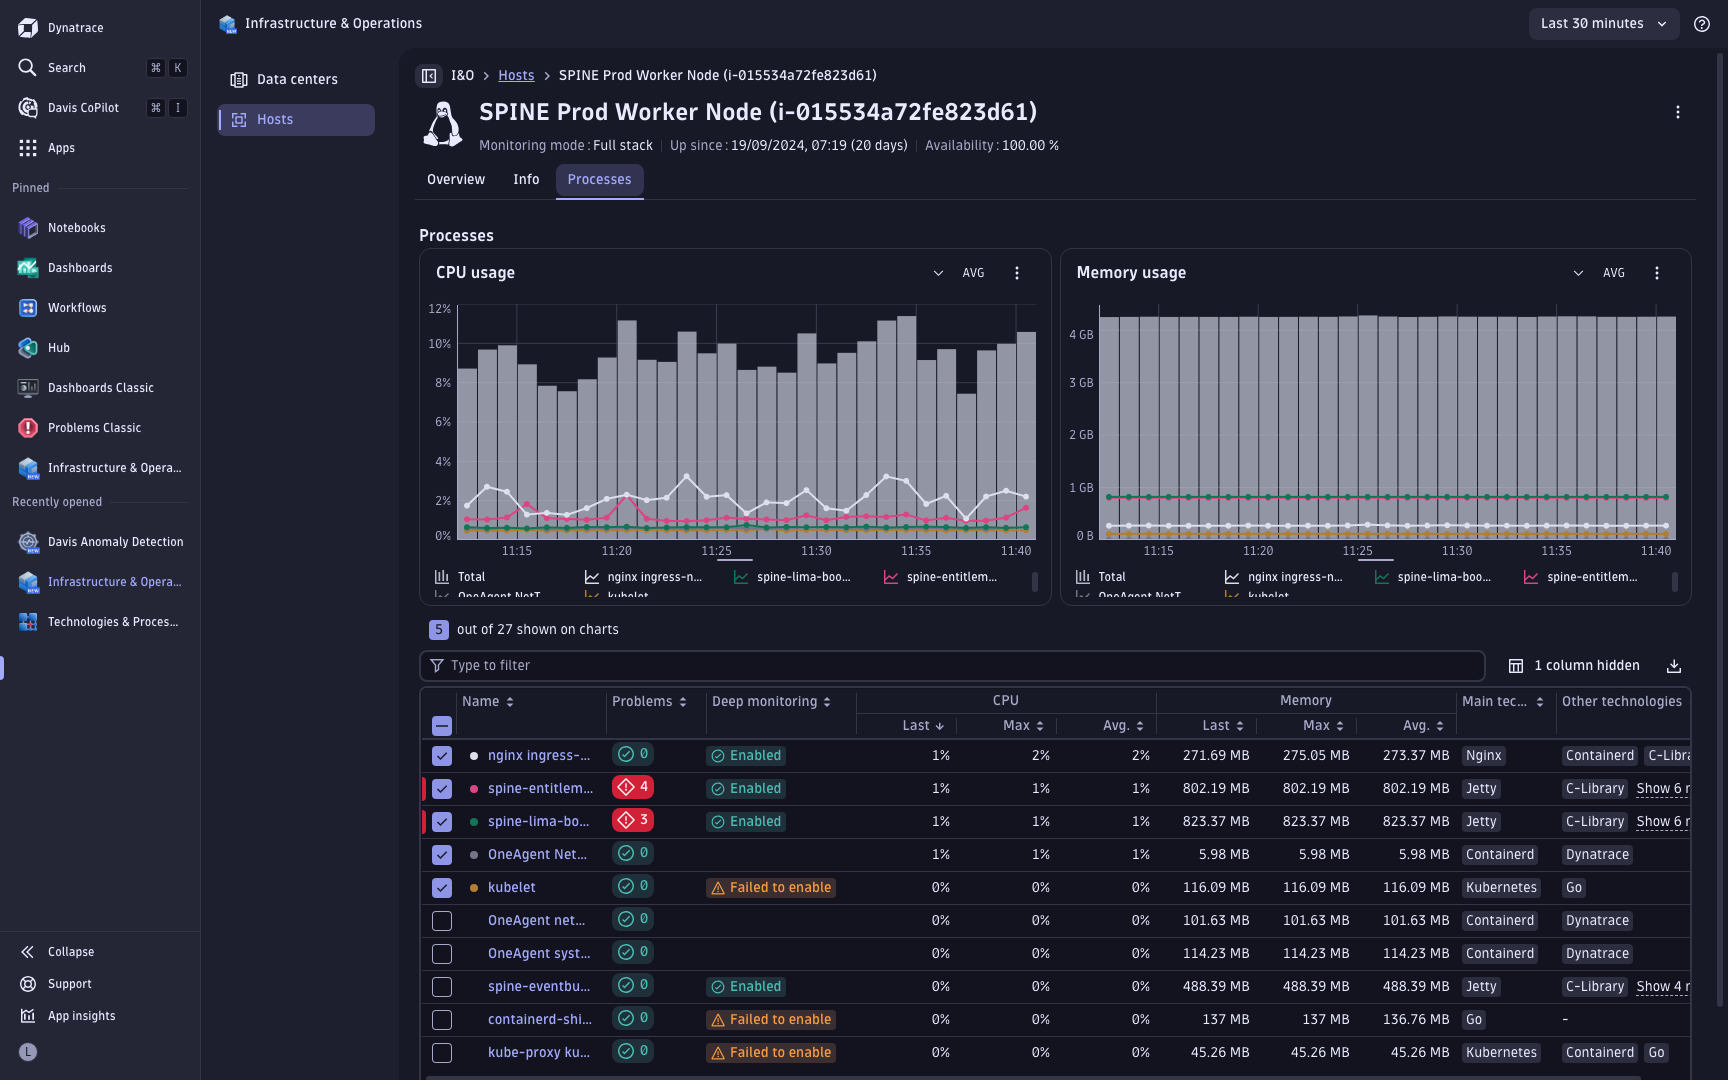
Task: Click CPU usage legend scrollbar
Action: pyautogui.click(x=1034, y=582)
